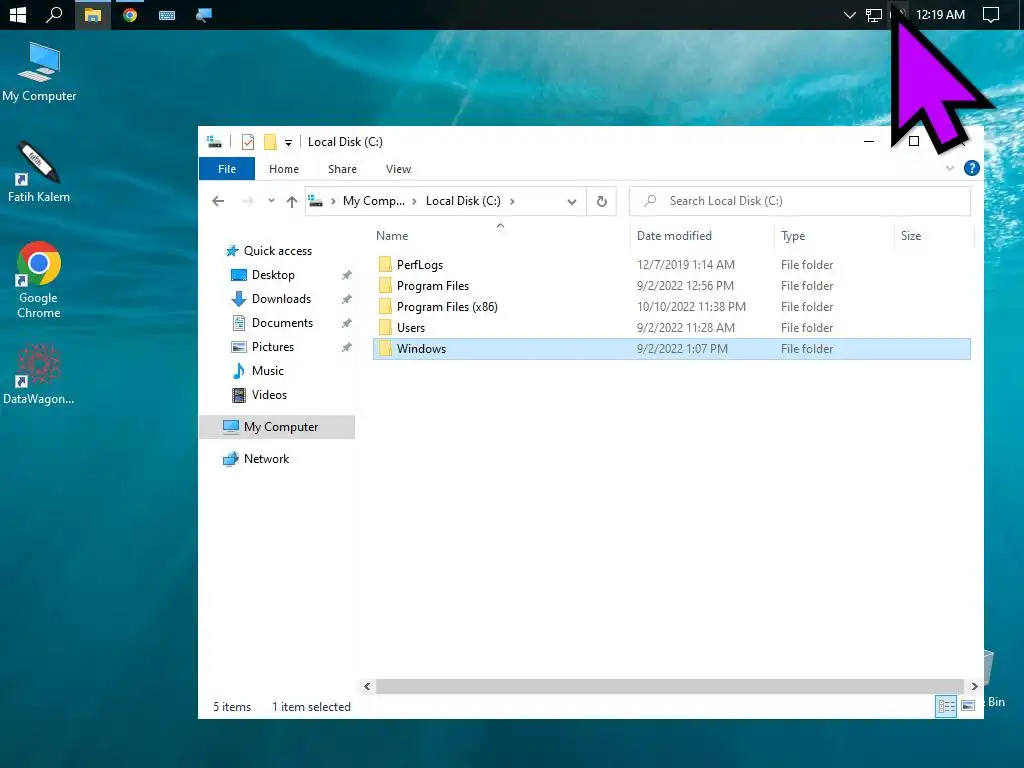Minimize the Local Disk (C:) window
The height and width of the screenshot is (768, 1024).
869,141
